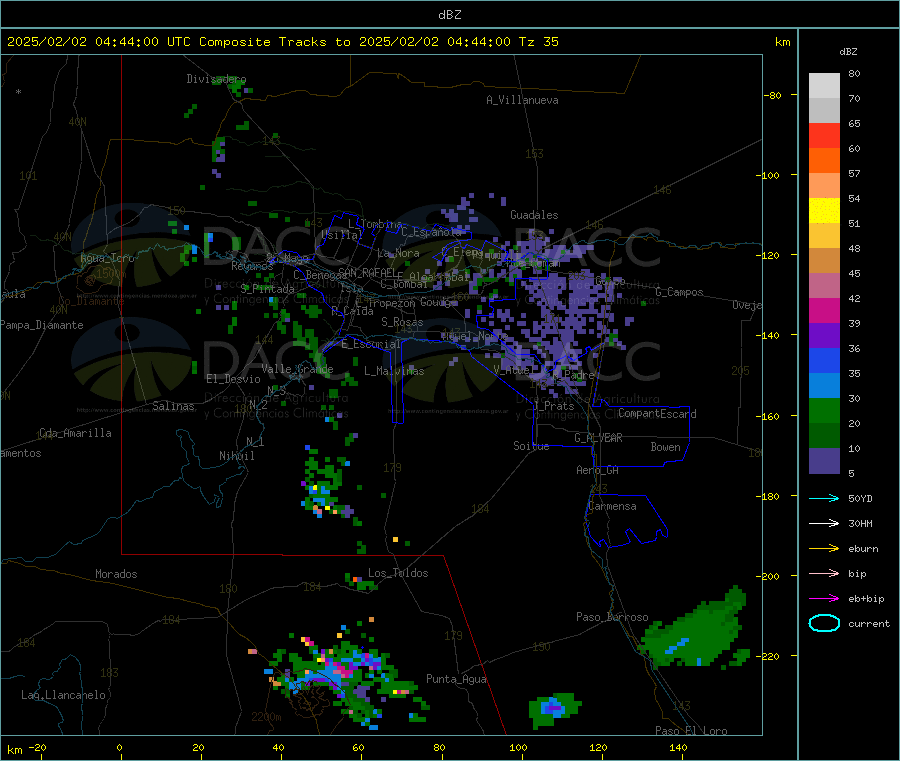The height and width of the screenshot is (761, 900).
Task: Click the L_Malvinas map label
Action: pyautogui.click(x=394, y=371)
